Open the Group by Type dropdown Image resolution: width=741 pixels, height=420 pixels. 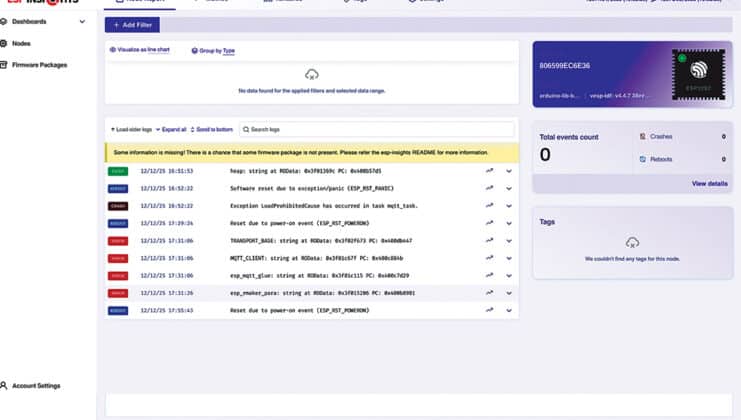point(229,51)
